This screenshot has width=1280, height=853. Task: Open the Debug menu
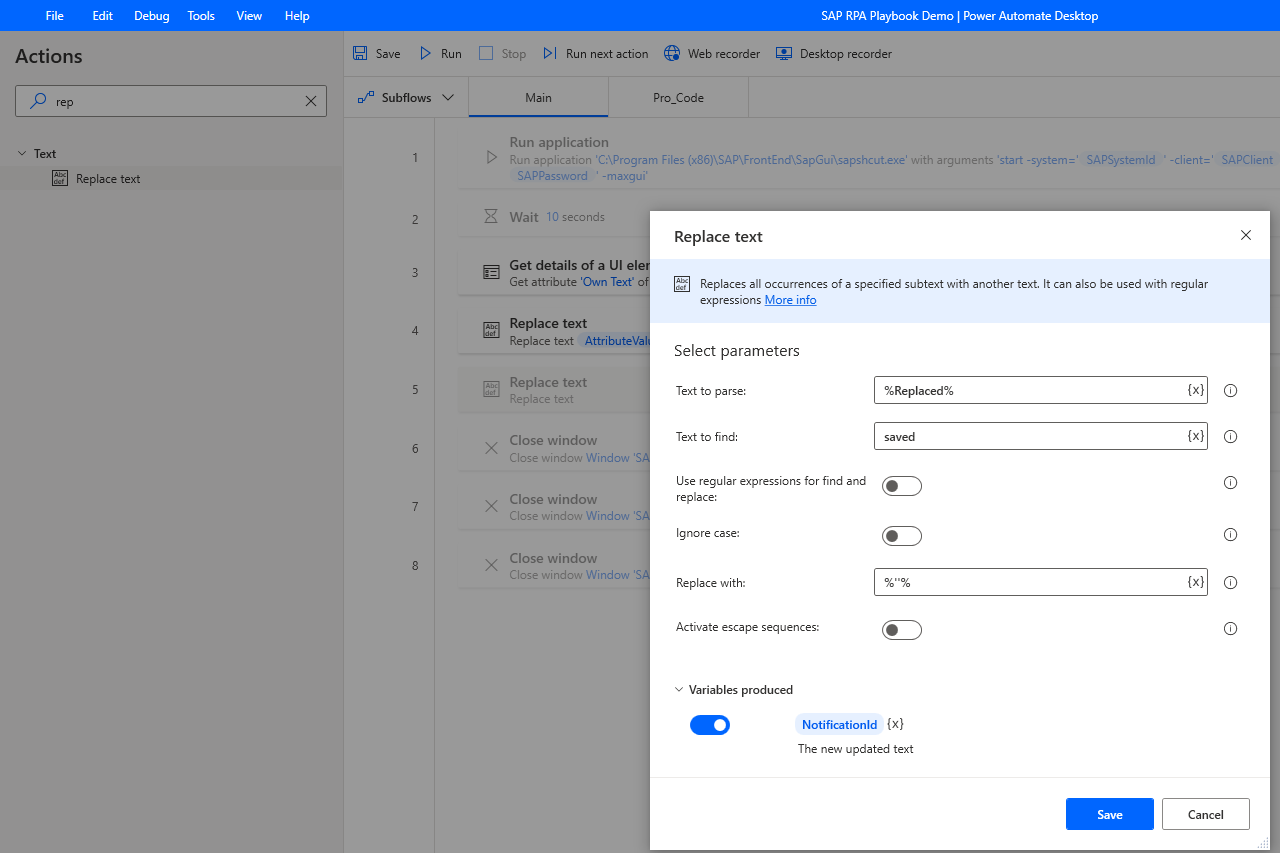(151, 15)
